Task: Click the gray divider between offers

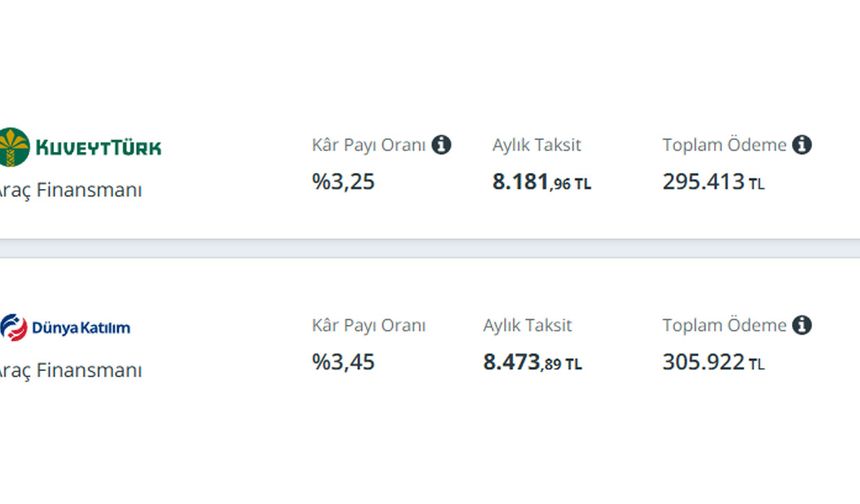Action: (430, 248)
